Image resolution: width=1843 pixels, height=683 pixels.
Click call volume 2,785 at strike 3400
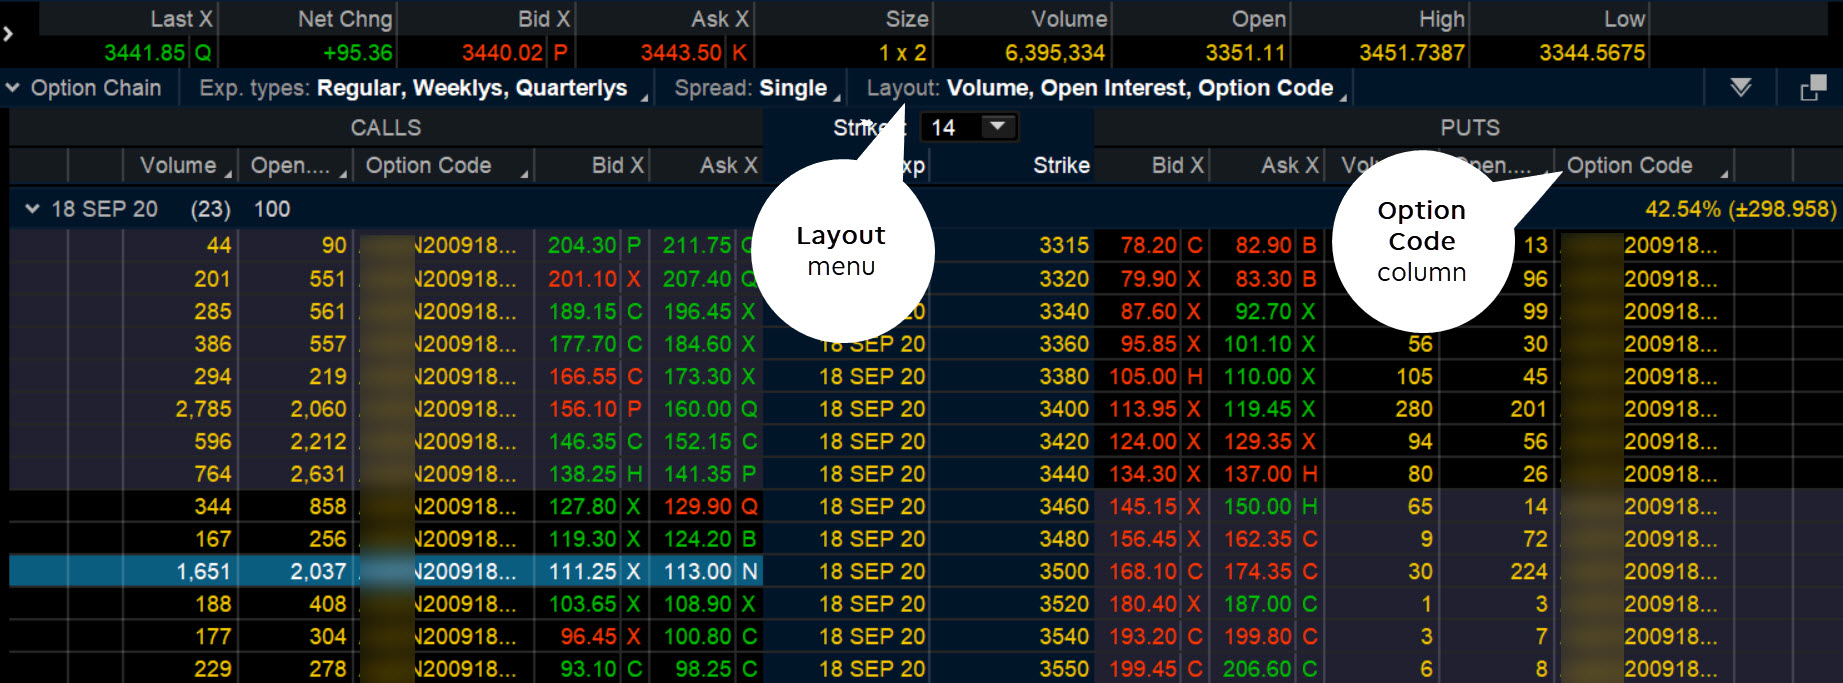pos(203,409)
